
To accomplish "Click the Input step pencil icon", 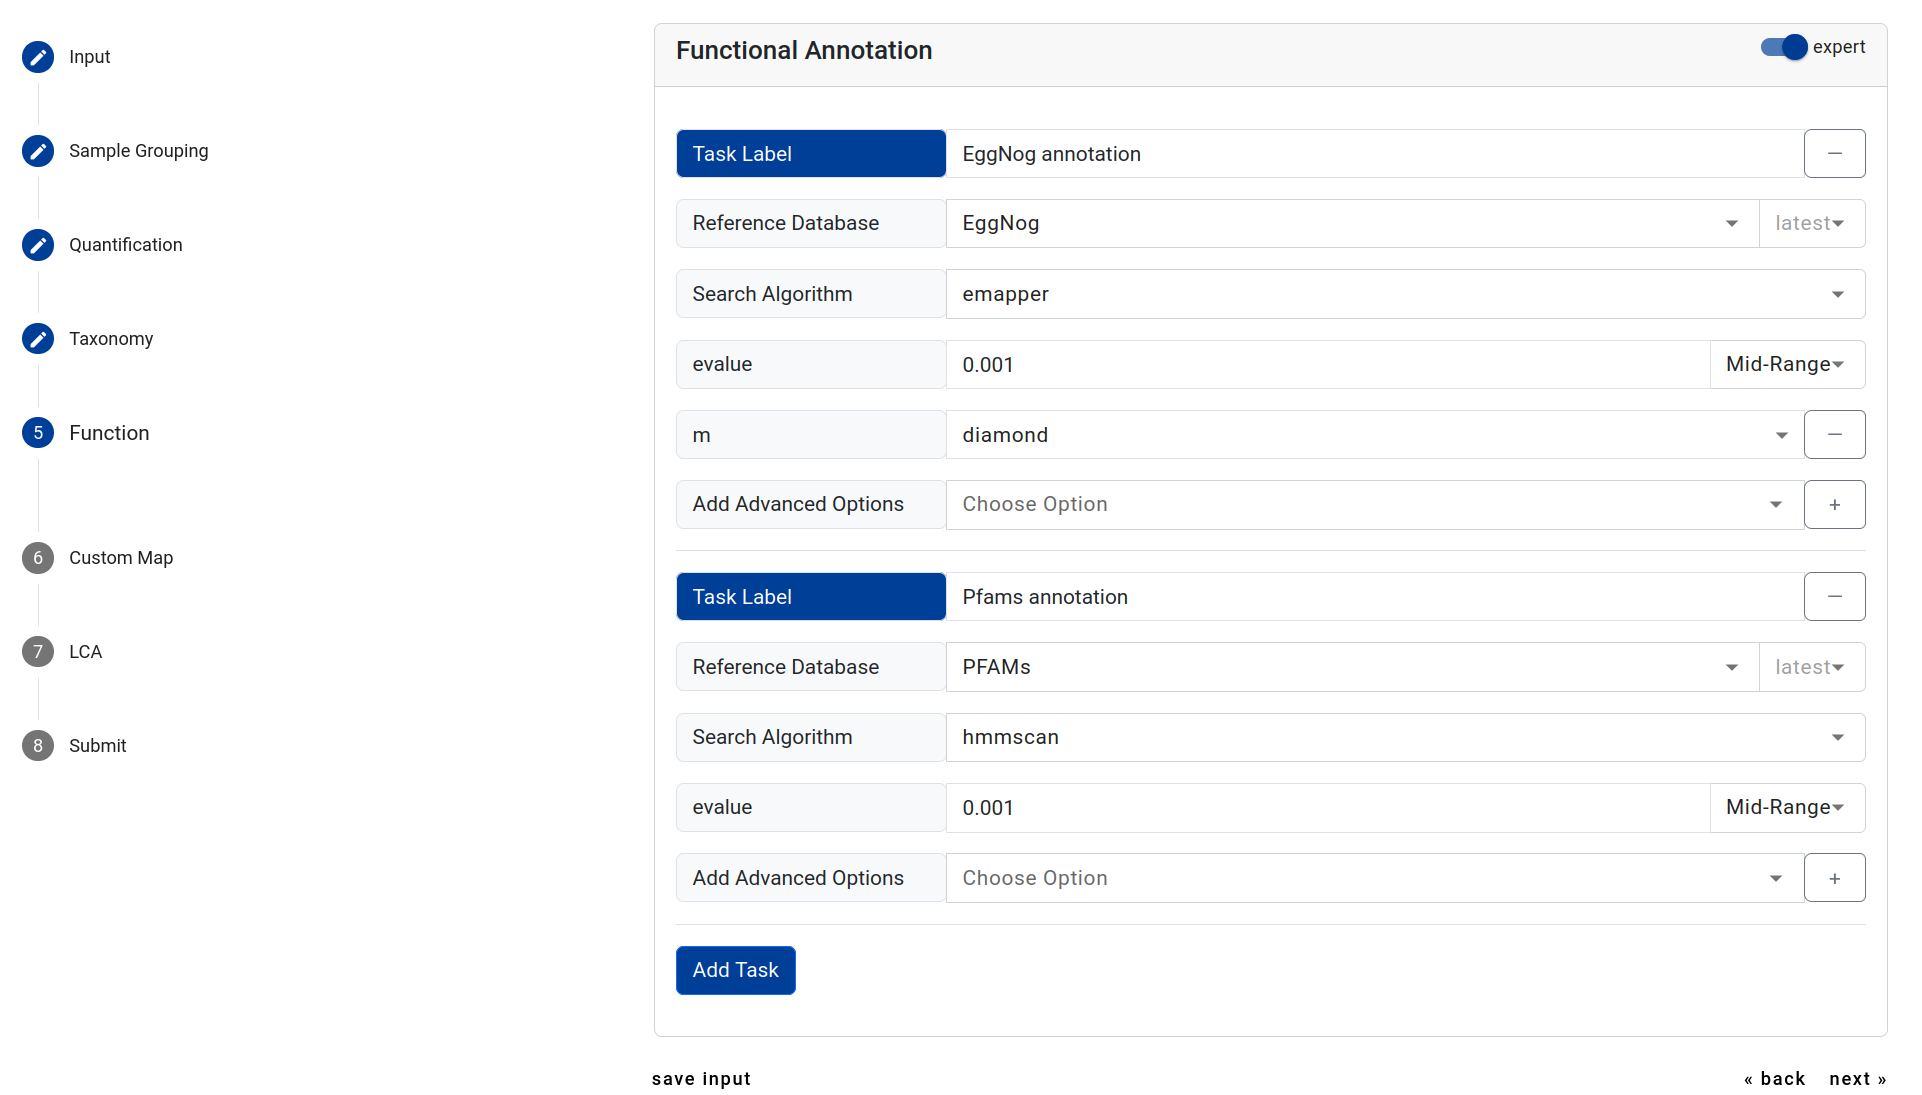I will click(x=38, y=57).
